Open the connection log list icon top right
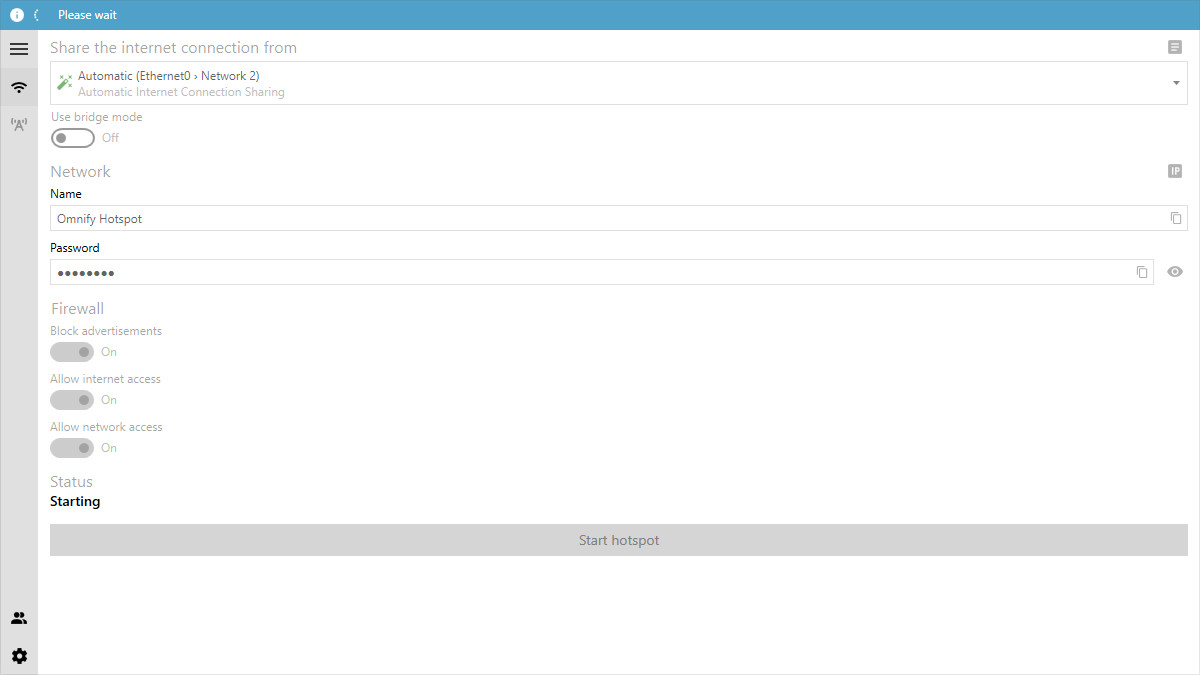 [x=1174, y=47]
